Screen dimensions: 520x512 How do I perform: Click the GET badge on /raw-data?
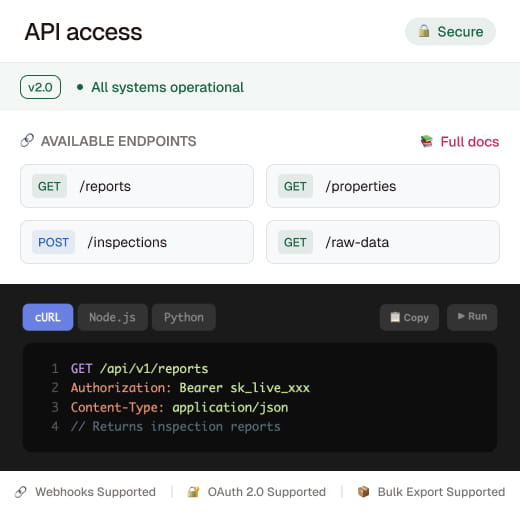(x=295, y=242)
